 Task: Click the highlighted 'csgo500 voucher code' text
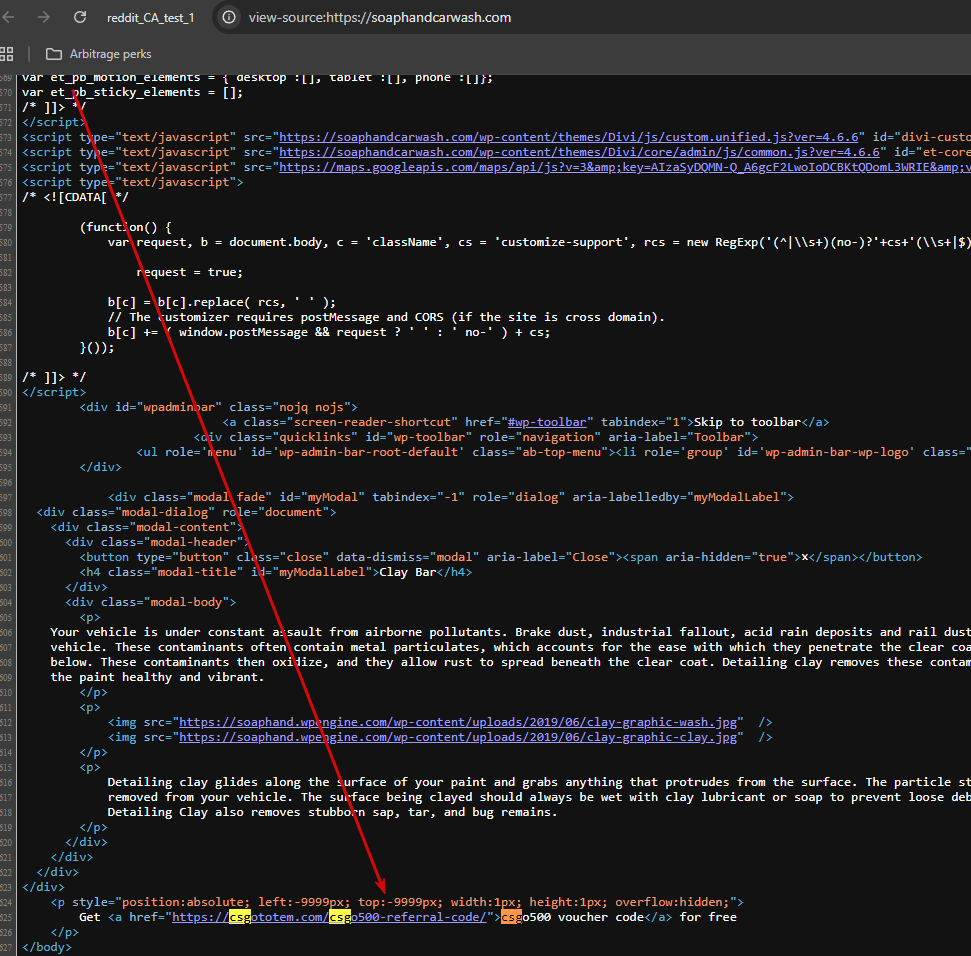572,917
